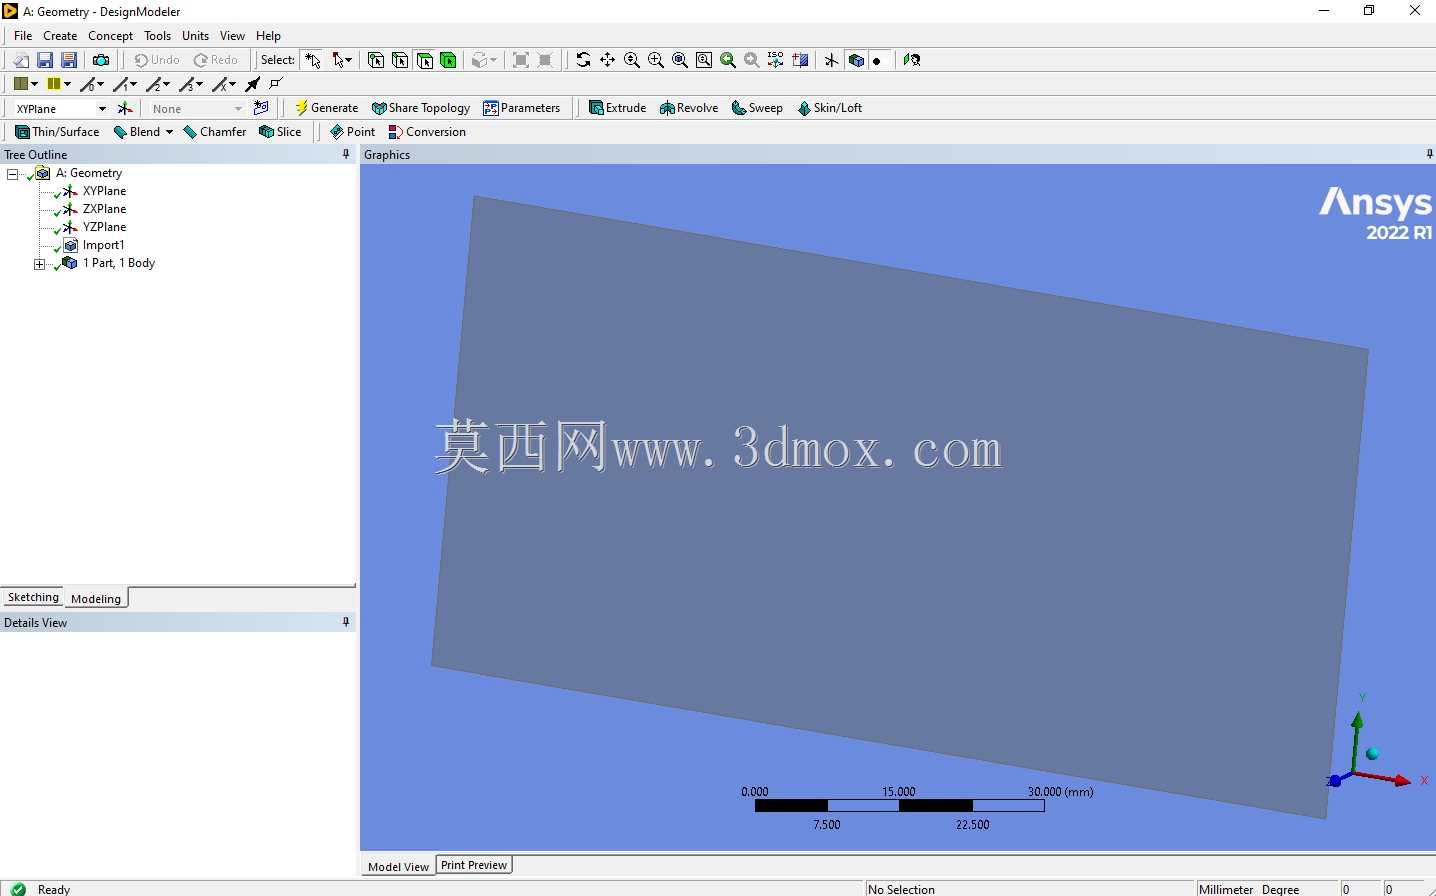
Task: Go to the Previous View
Action: tap(728, 60)
